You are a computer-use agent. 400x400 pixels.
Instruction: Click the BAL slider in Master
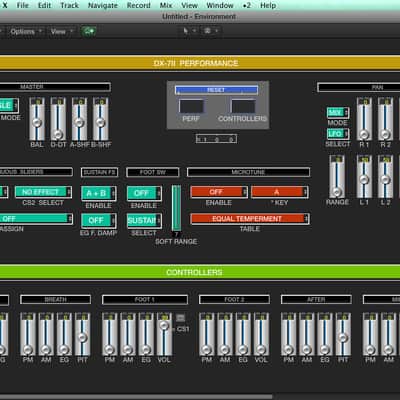pyautogui.click(x=37, y=119)
